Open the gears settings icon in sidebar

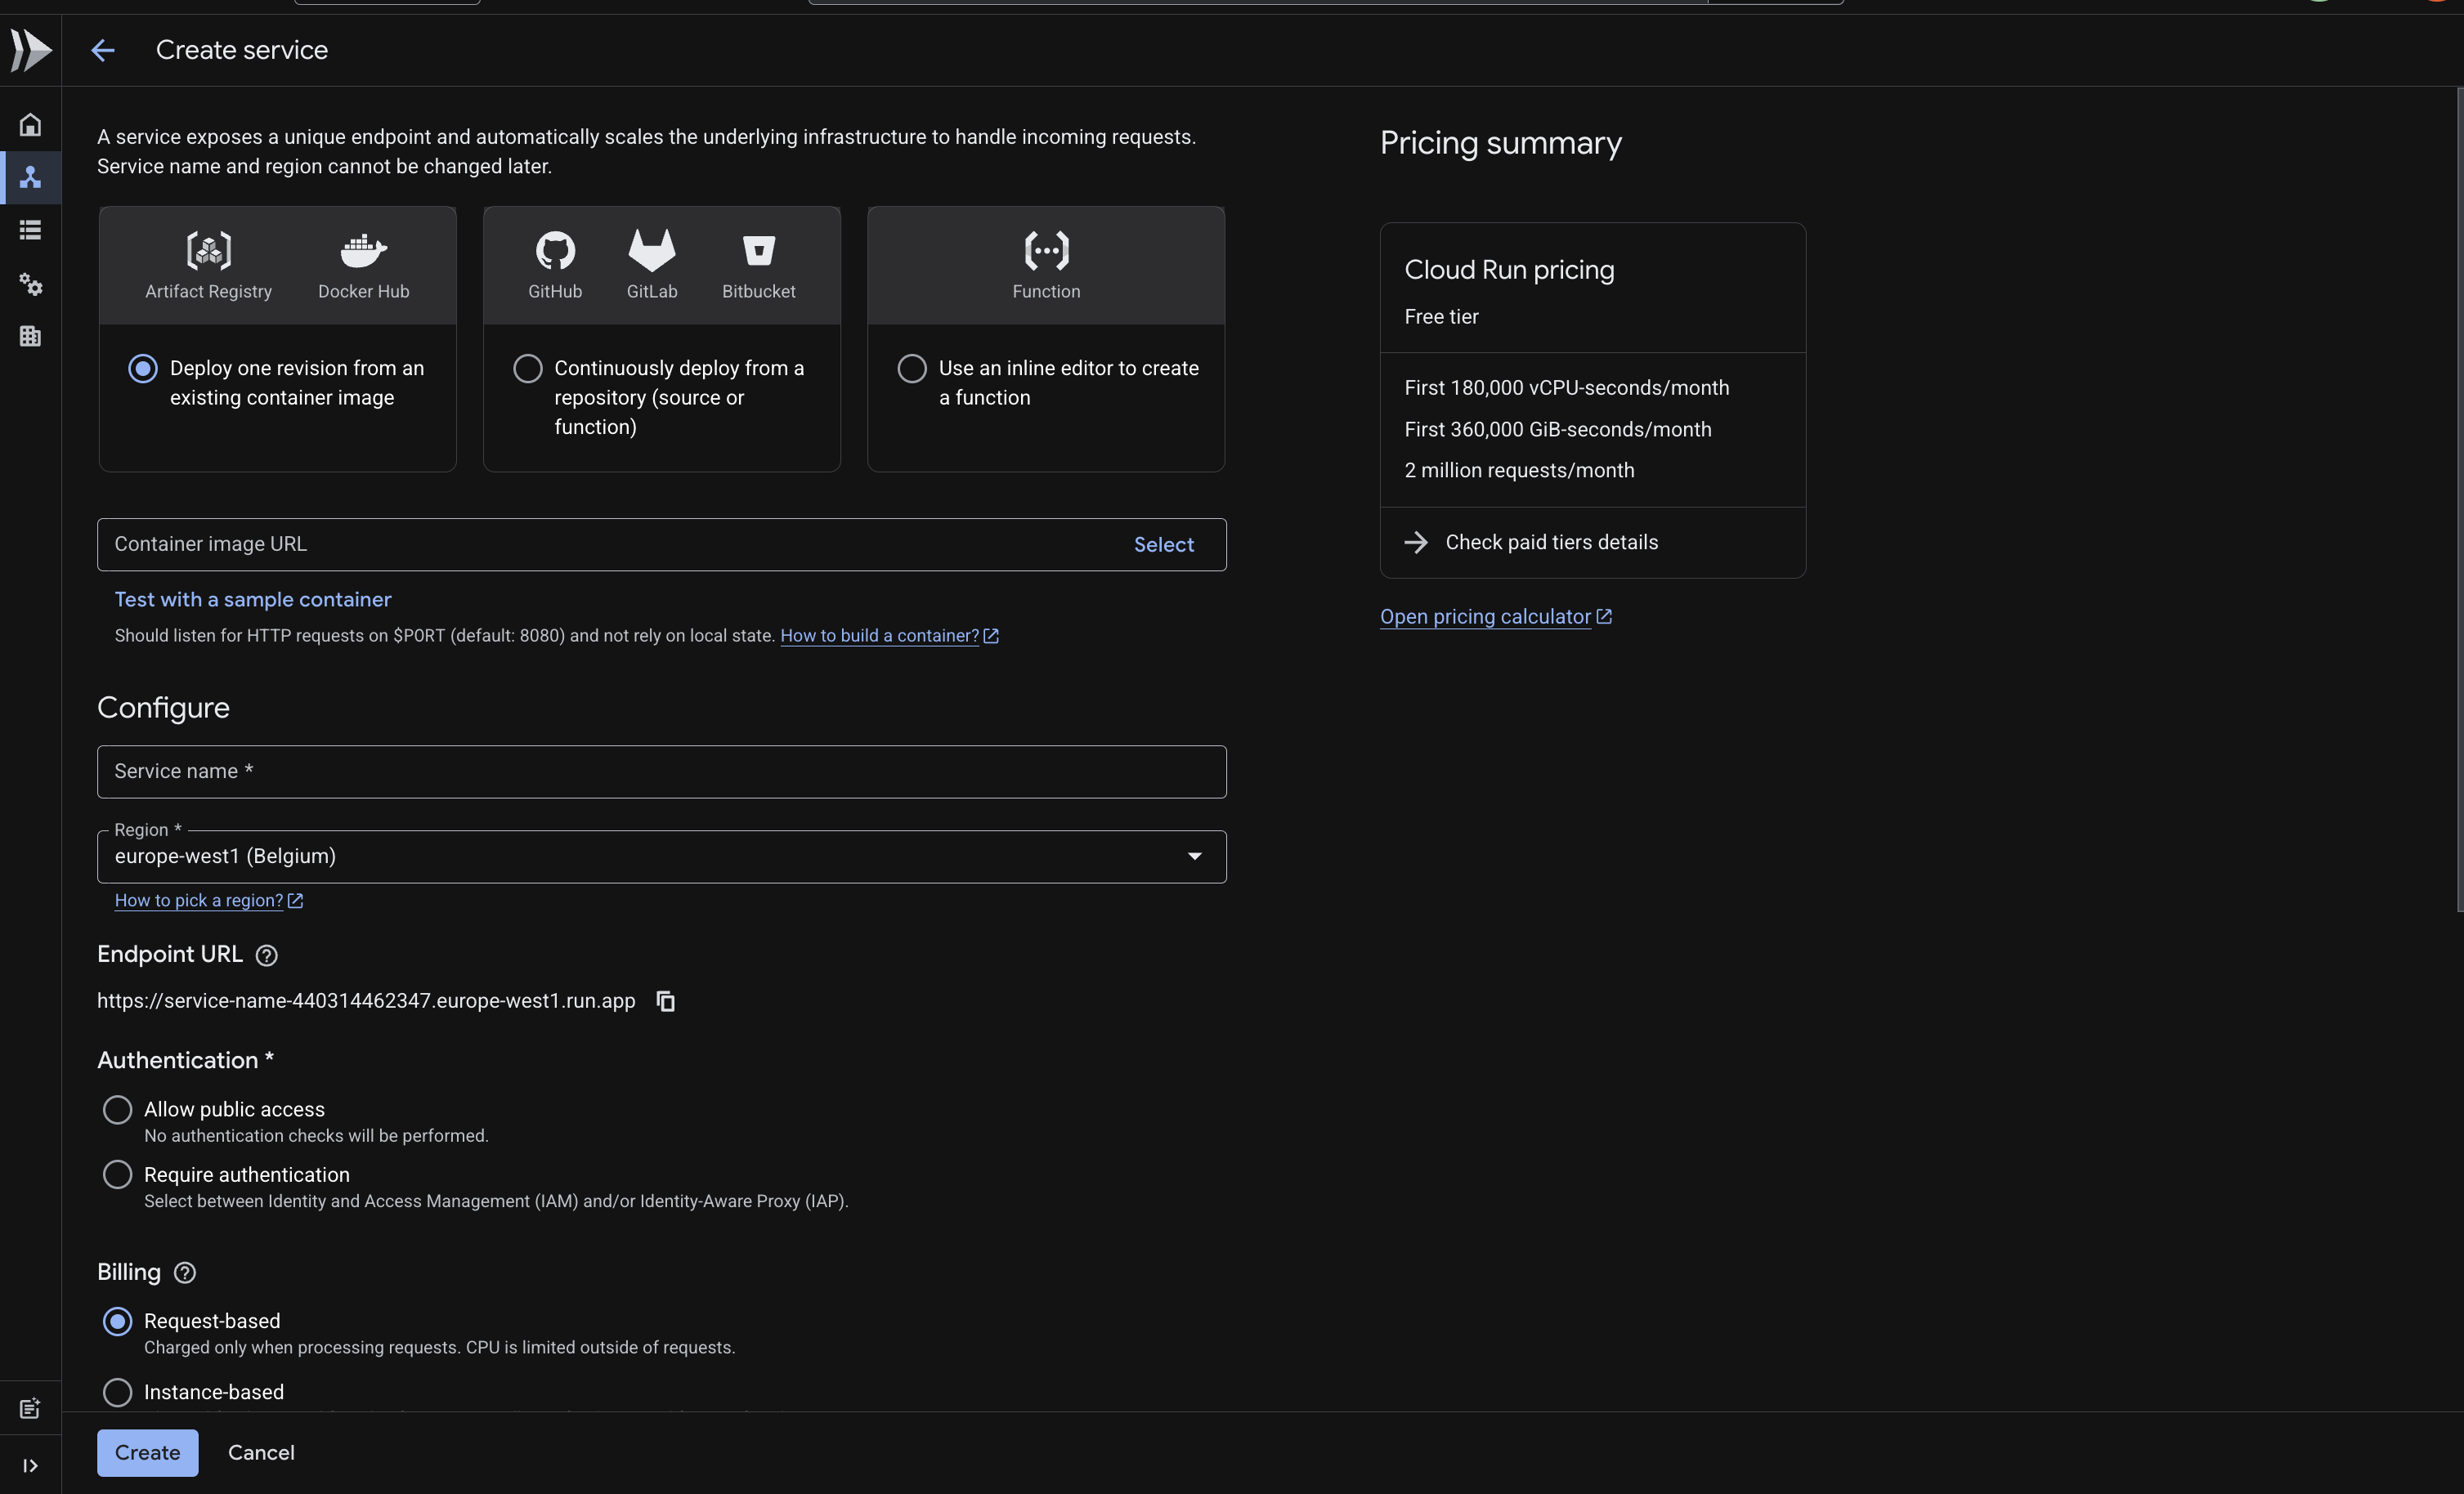(x=30, y=284)
